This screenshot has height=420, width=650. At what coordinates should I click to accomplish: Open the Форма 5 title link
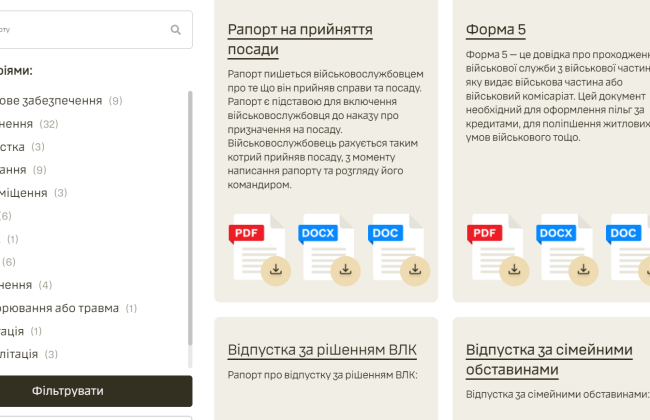coord(496,30)
